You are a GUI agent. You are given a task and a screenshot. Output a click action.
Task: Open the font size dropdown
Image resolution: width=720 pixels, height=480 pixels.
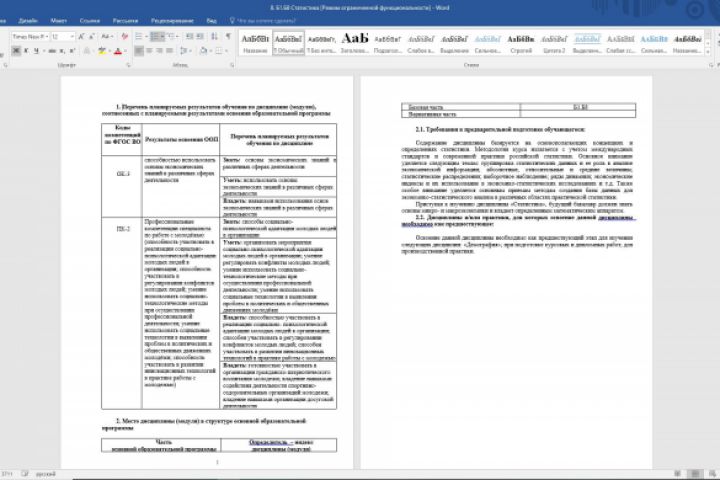point(72,36)
